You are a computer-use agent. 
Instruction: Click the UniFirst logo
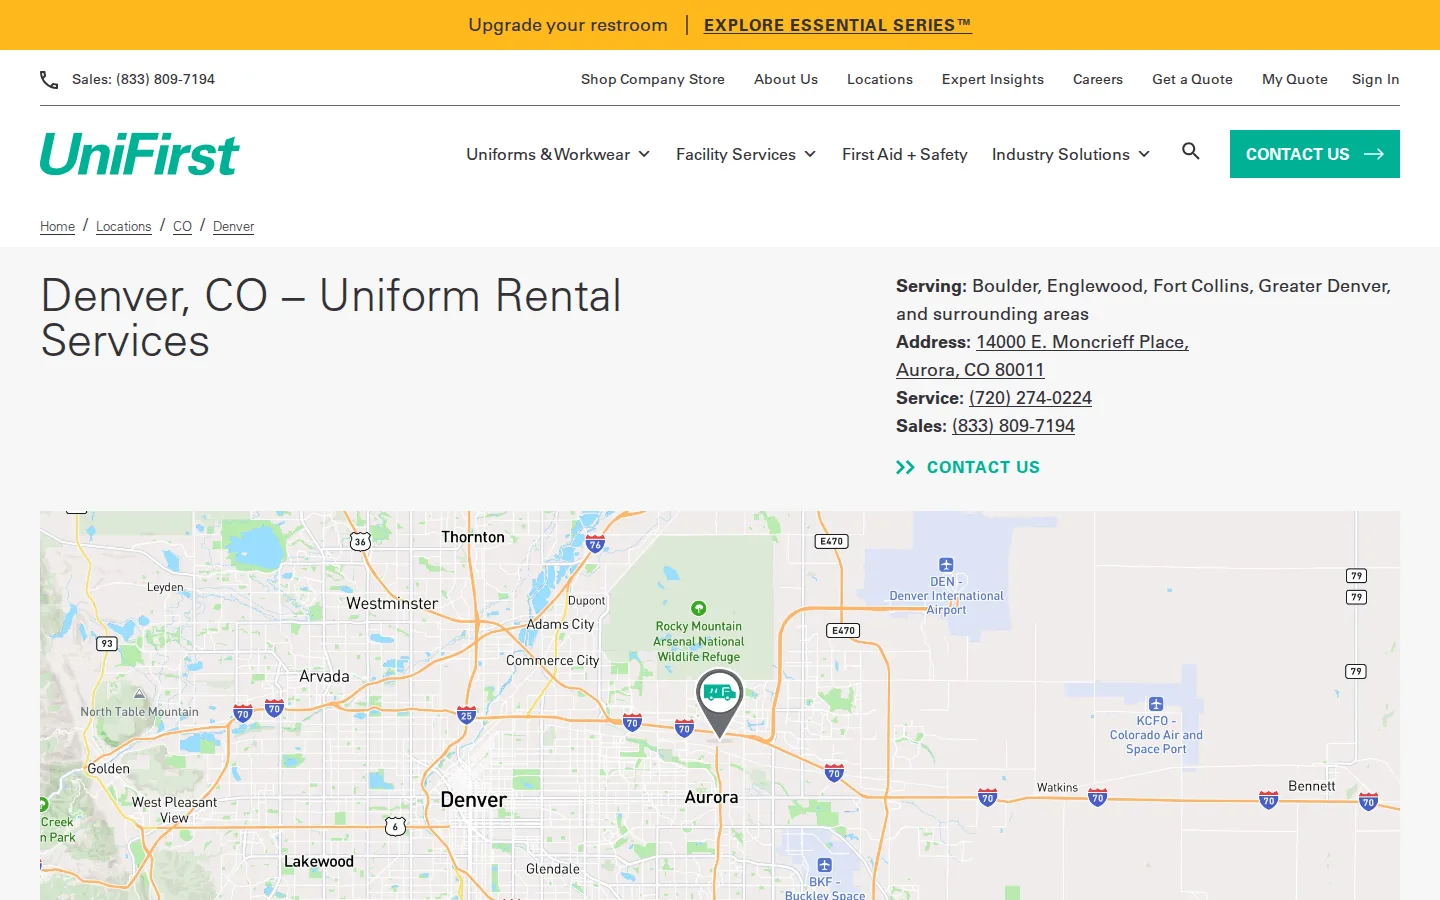(140, 154)
